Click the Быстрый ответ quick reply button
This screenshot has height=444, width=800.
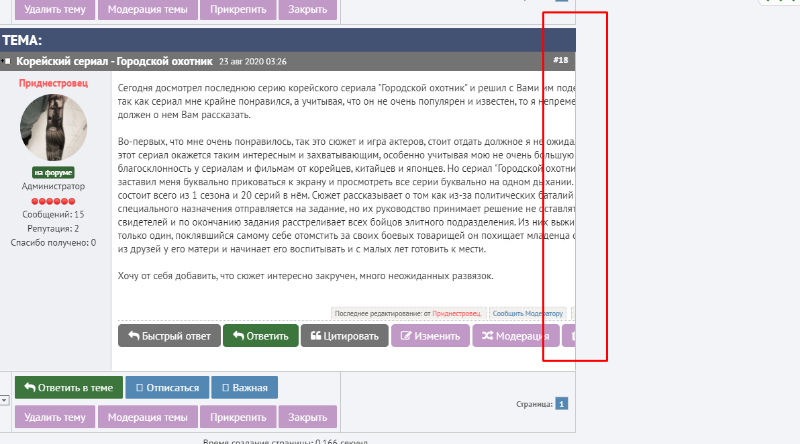click(x=168, y=336)
